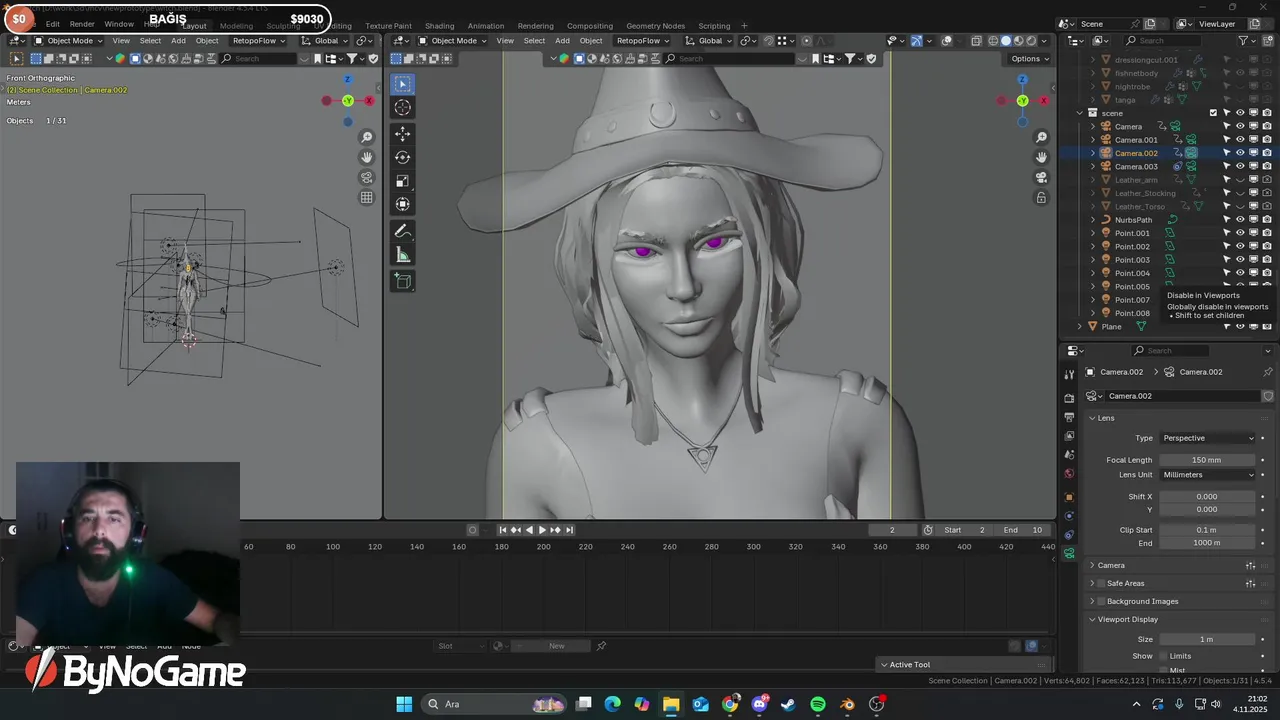This screenshot has height=720, width=1280.
Task: Switch to the Geometry Nodes workspace tab
Action: click(x=655, y=26)
